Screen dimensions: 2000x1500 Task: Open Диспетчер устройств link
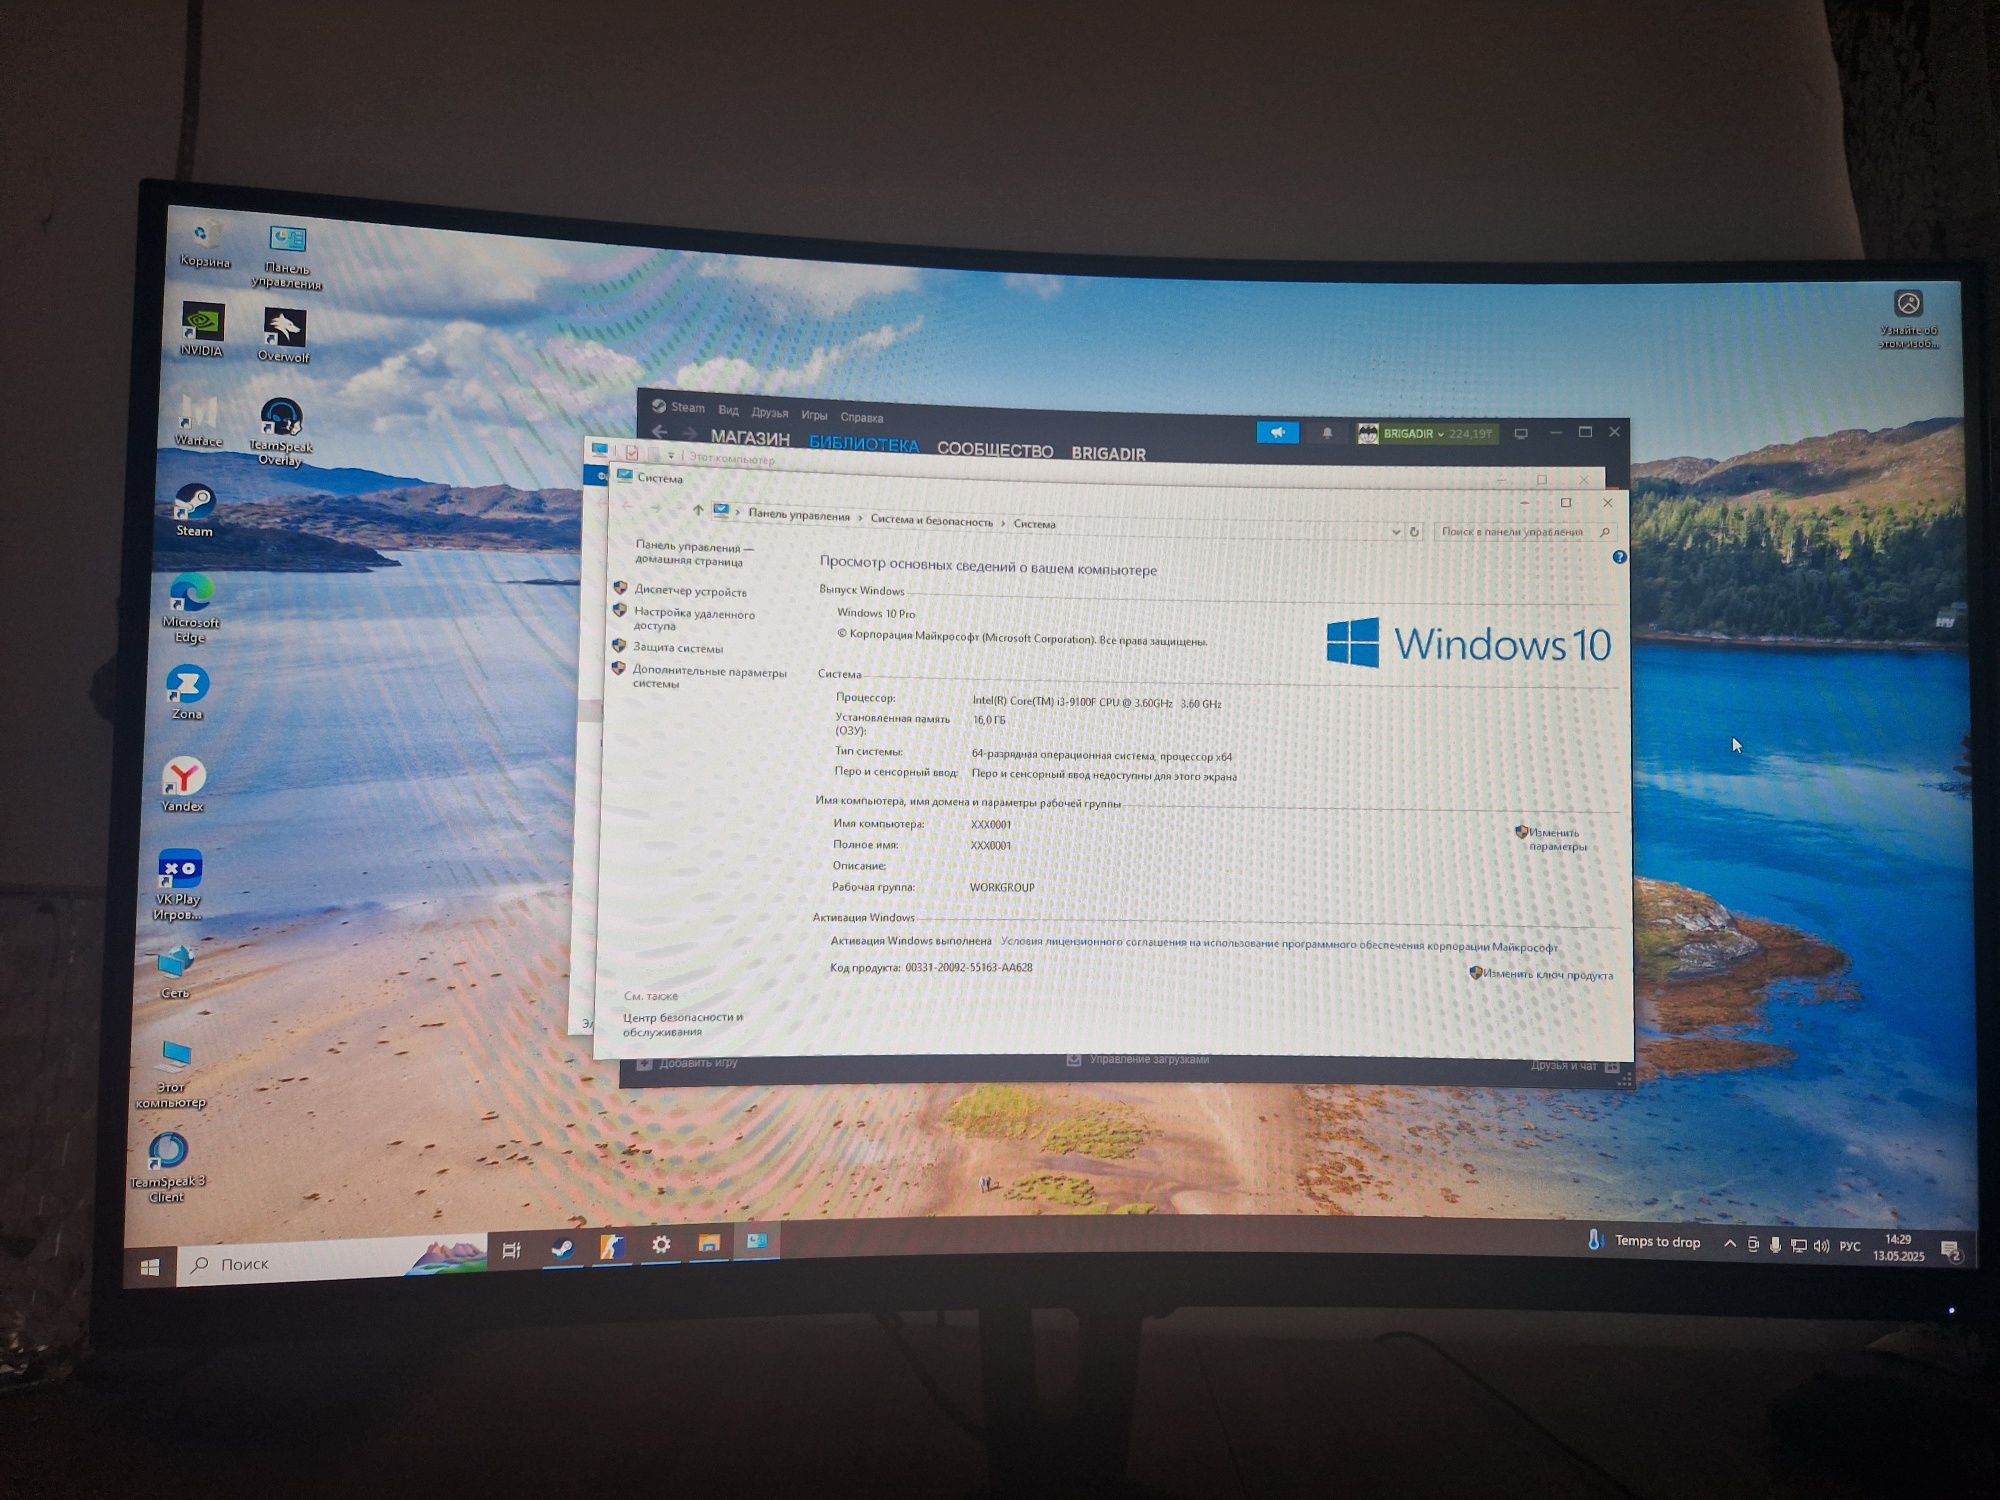pyautogui.click(x=690, y=591)
